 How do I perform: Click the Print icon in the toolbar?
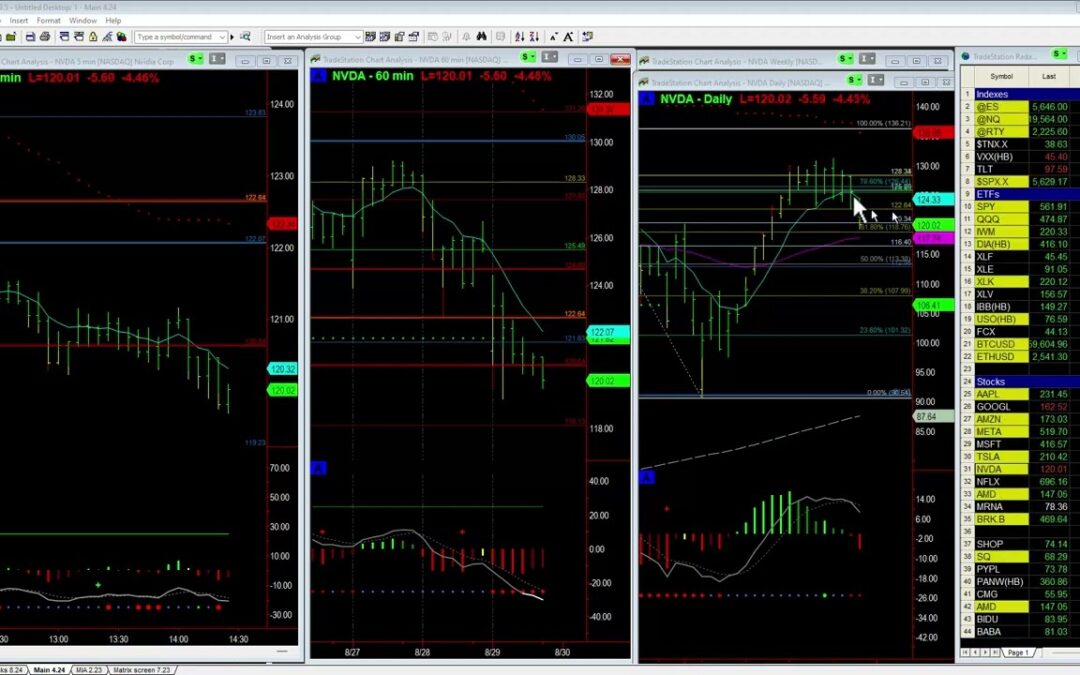pyautogui.click(x=46, y=37)
